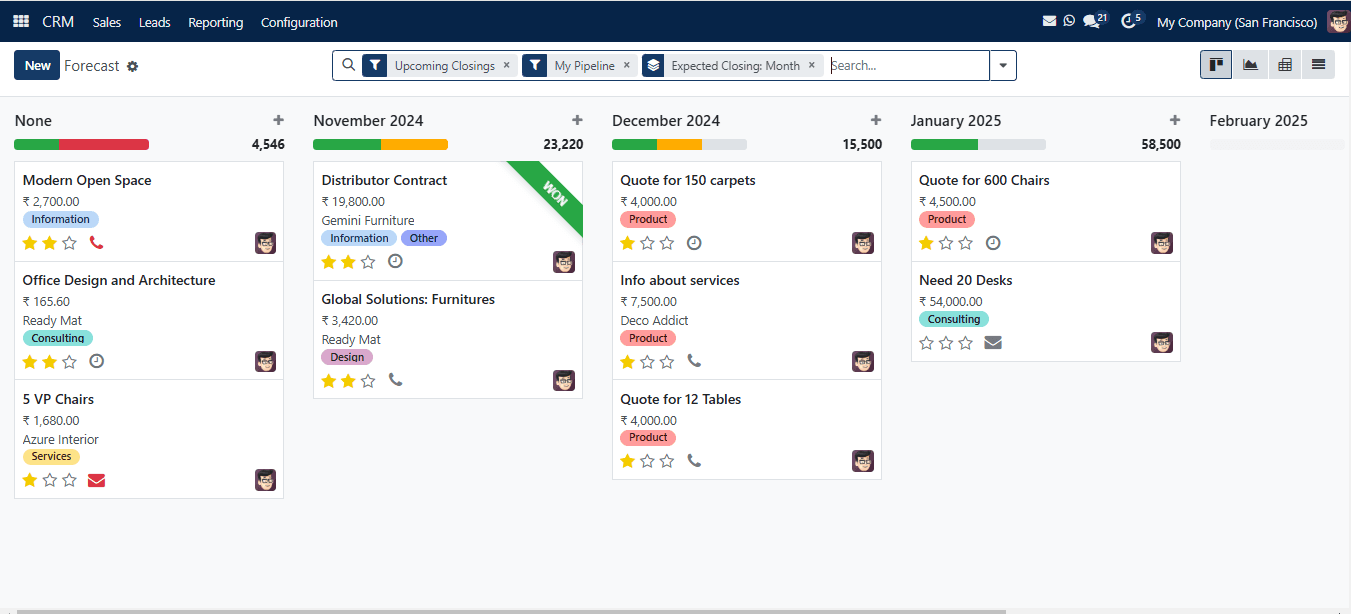Screen dimensions: 1351x614
Task: Open the apps grid home menu
Action: [x=21, y=22]
